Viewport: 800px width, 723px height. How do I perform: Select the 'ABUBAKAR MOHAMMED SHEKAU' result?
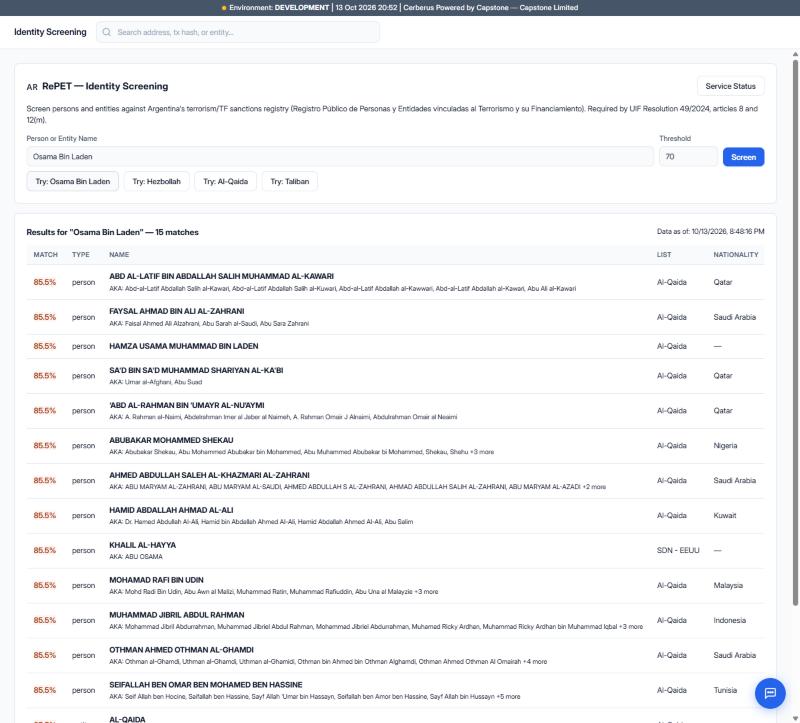[395, 445]
